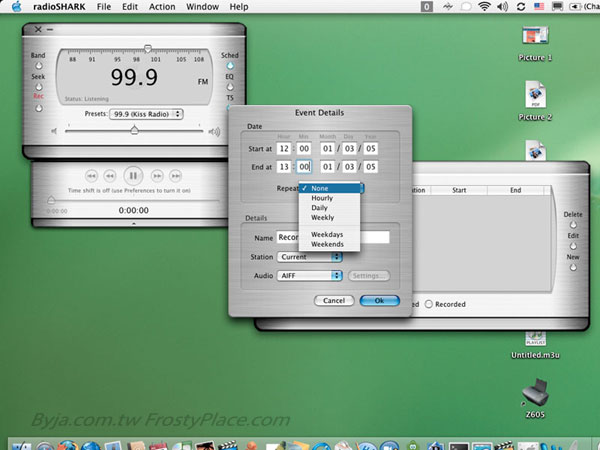
Task: Click the skip to end button
Action: click(x=176, y=176)
